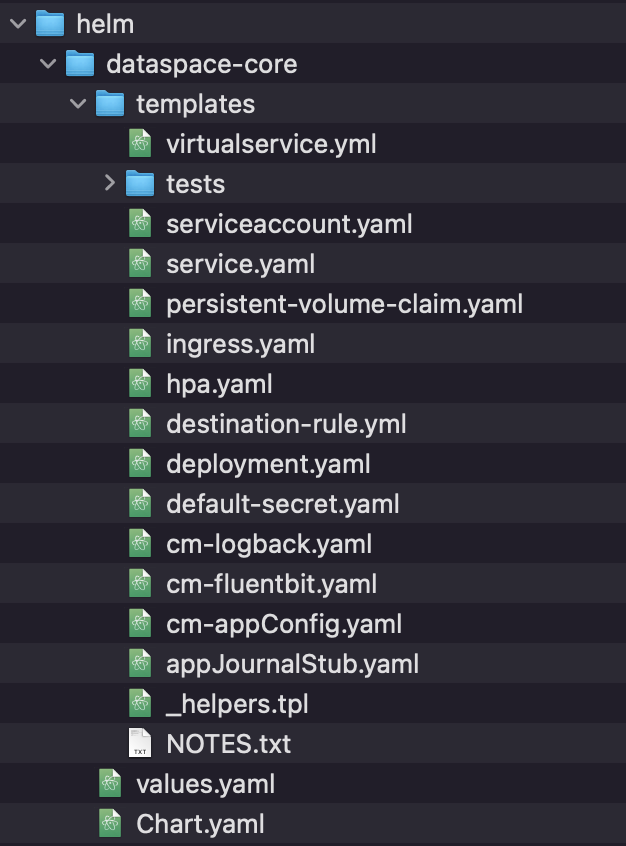Click the icon next to values.yaml

(x=110, y=784)
